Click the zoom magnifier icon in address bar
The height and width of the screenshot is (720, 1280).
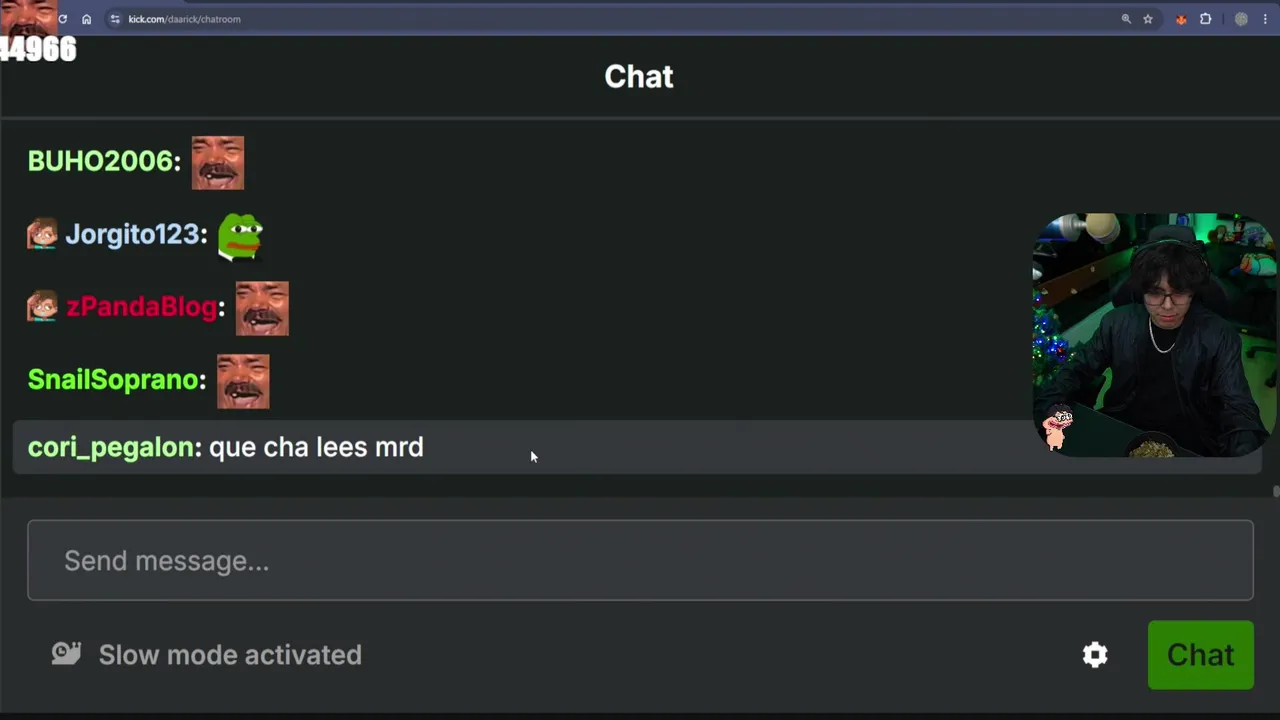pos(1126,19)
